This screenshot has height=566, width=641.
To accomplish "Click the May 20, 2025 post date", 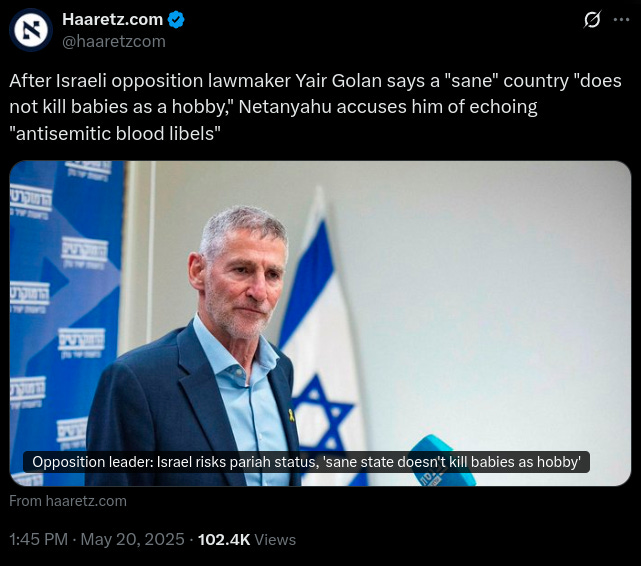I will [x=132, y=539].
